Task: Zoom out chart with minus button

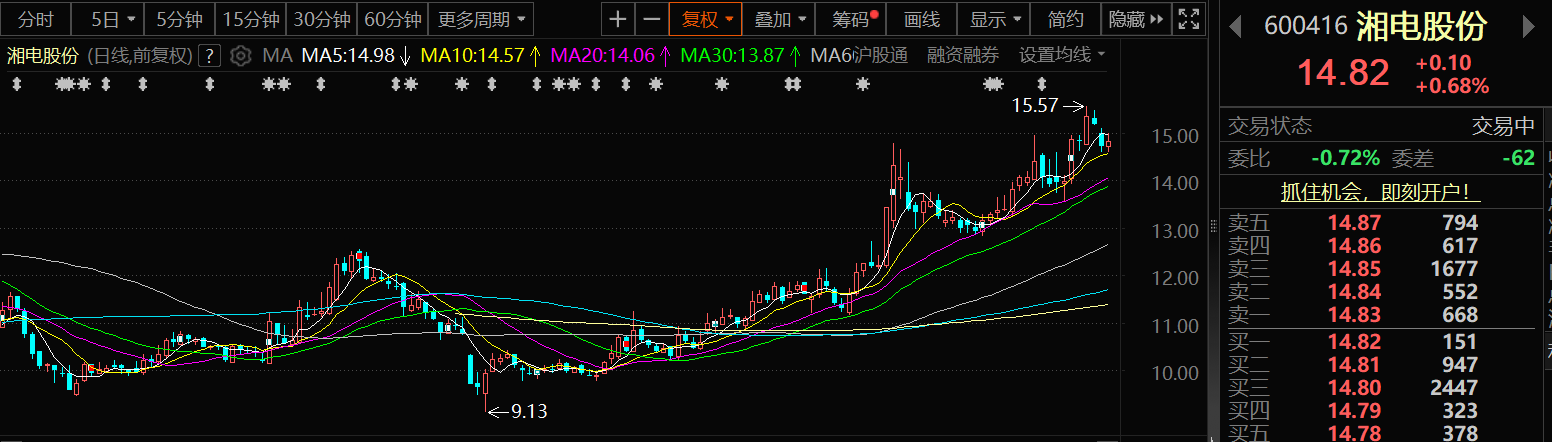Action: point(652,19)
